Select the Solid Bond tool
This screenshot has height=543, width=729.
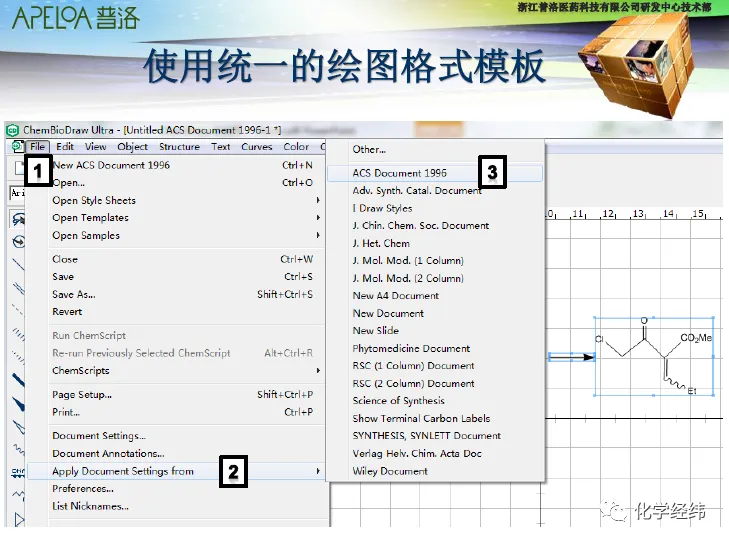18,265
